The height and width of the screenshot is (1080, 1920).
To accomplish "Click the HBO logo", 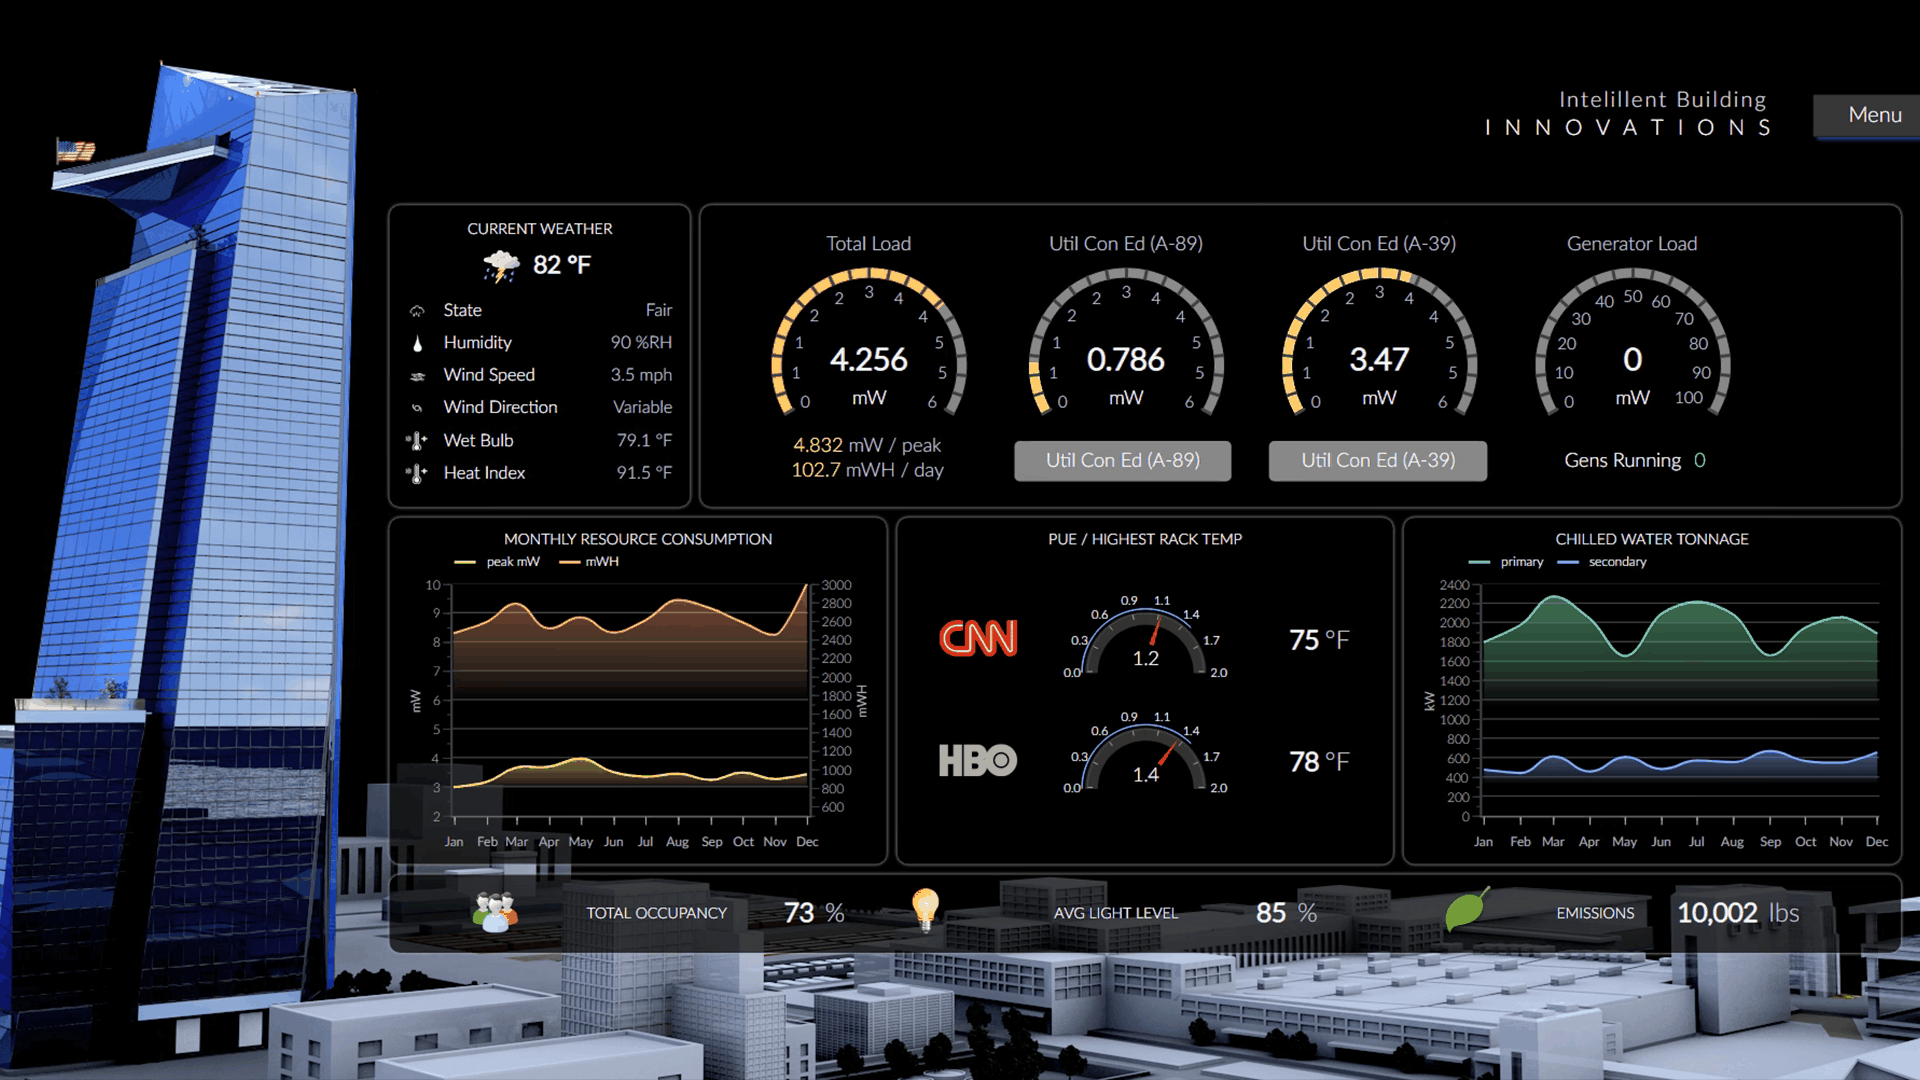I will coord(977,761).
